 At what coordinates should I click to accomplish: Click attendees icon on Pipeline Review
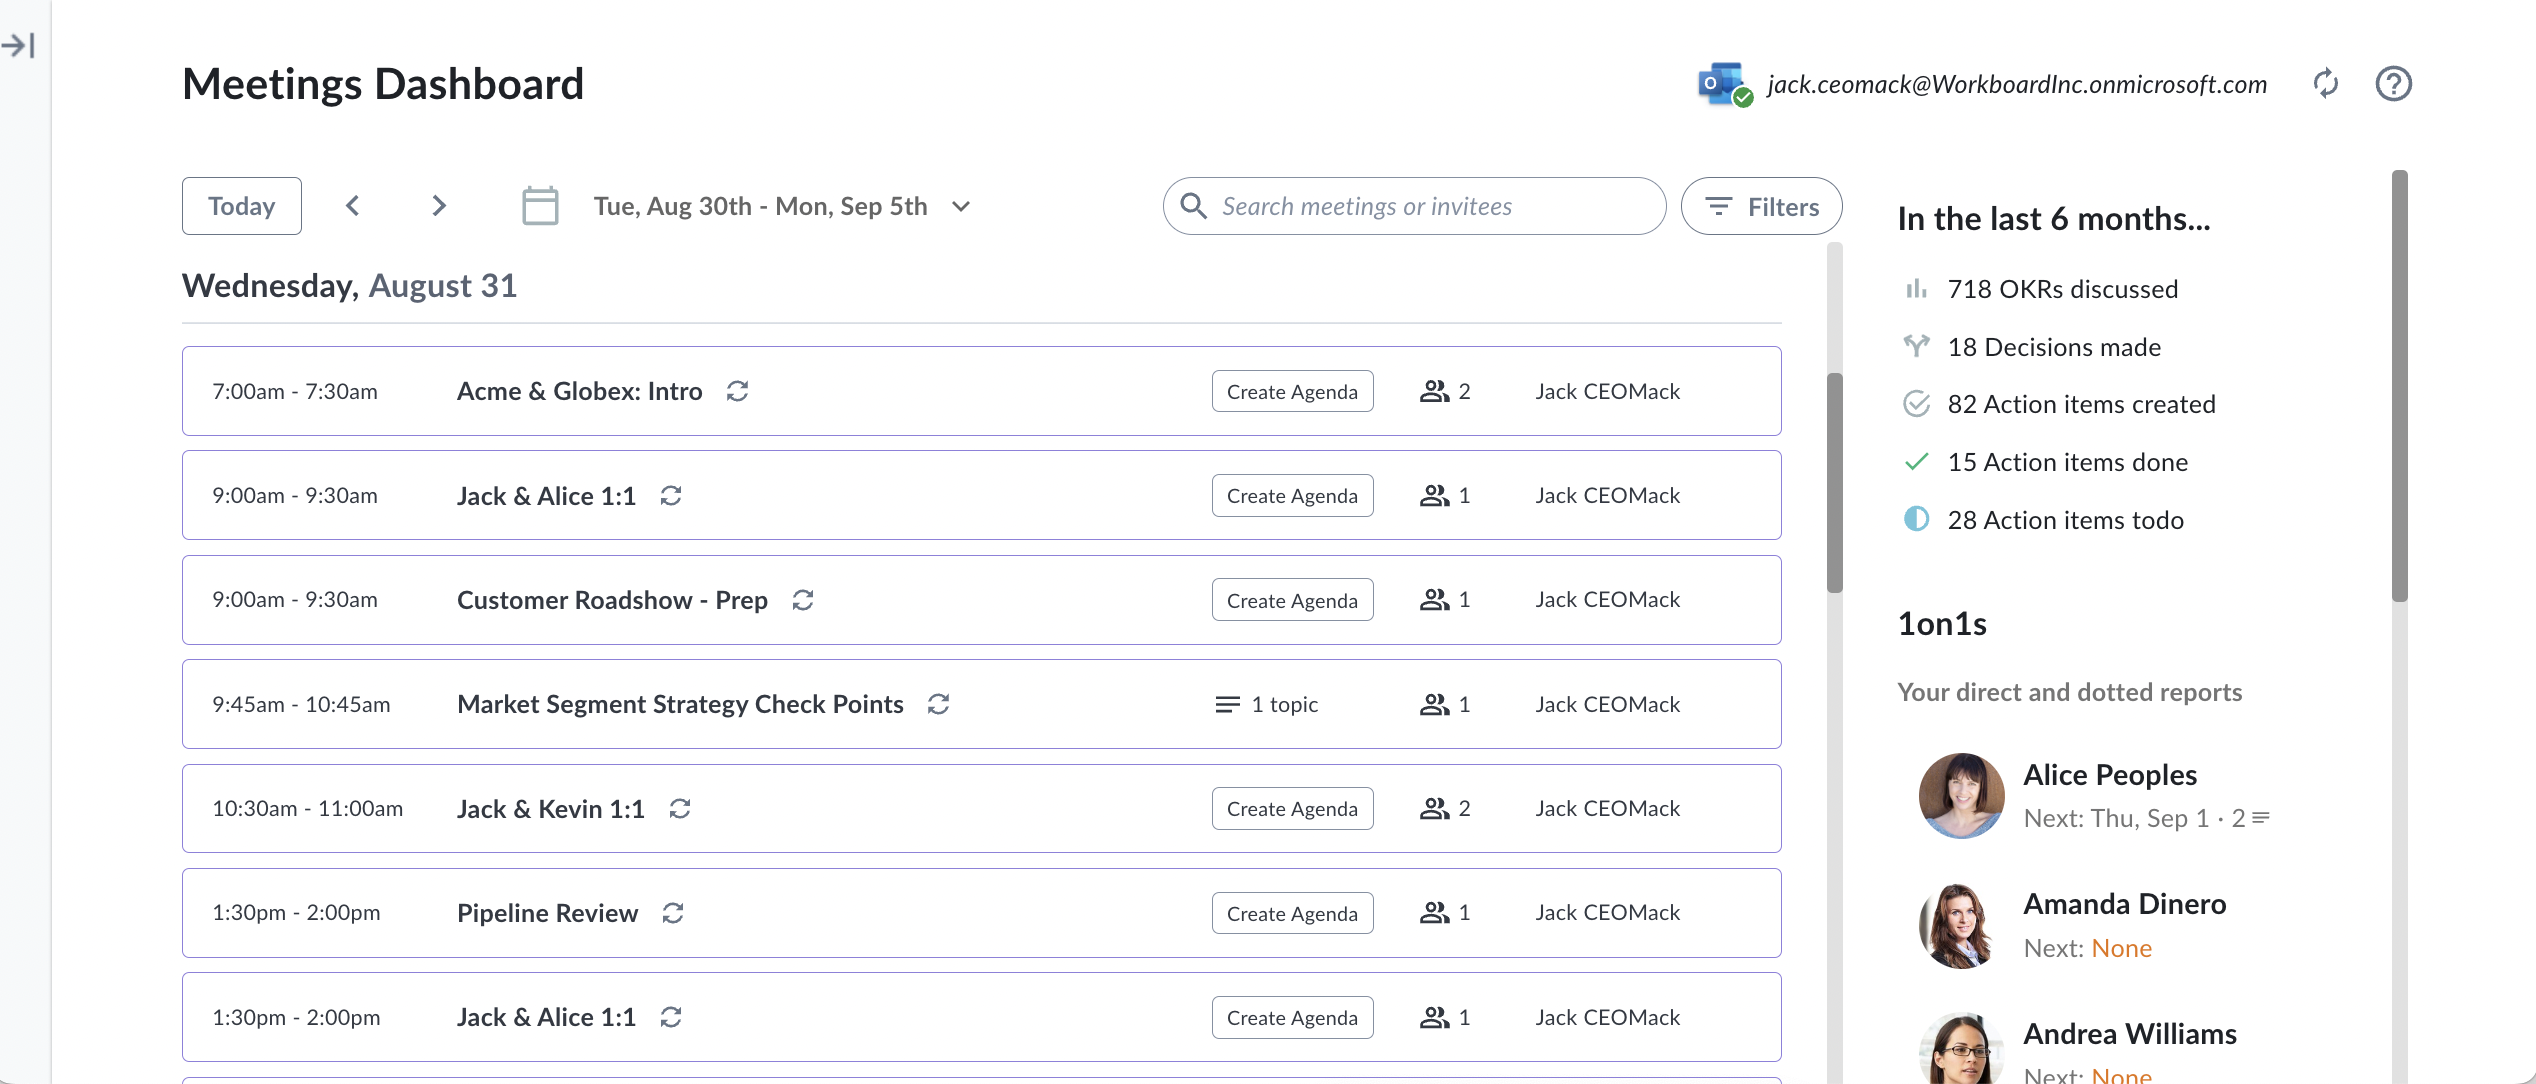click(x=1434, y=913)
